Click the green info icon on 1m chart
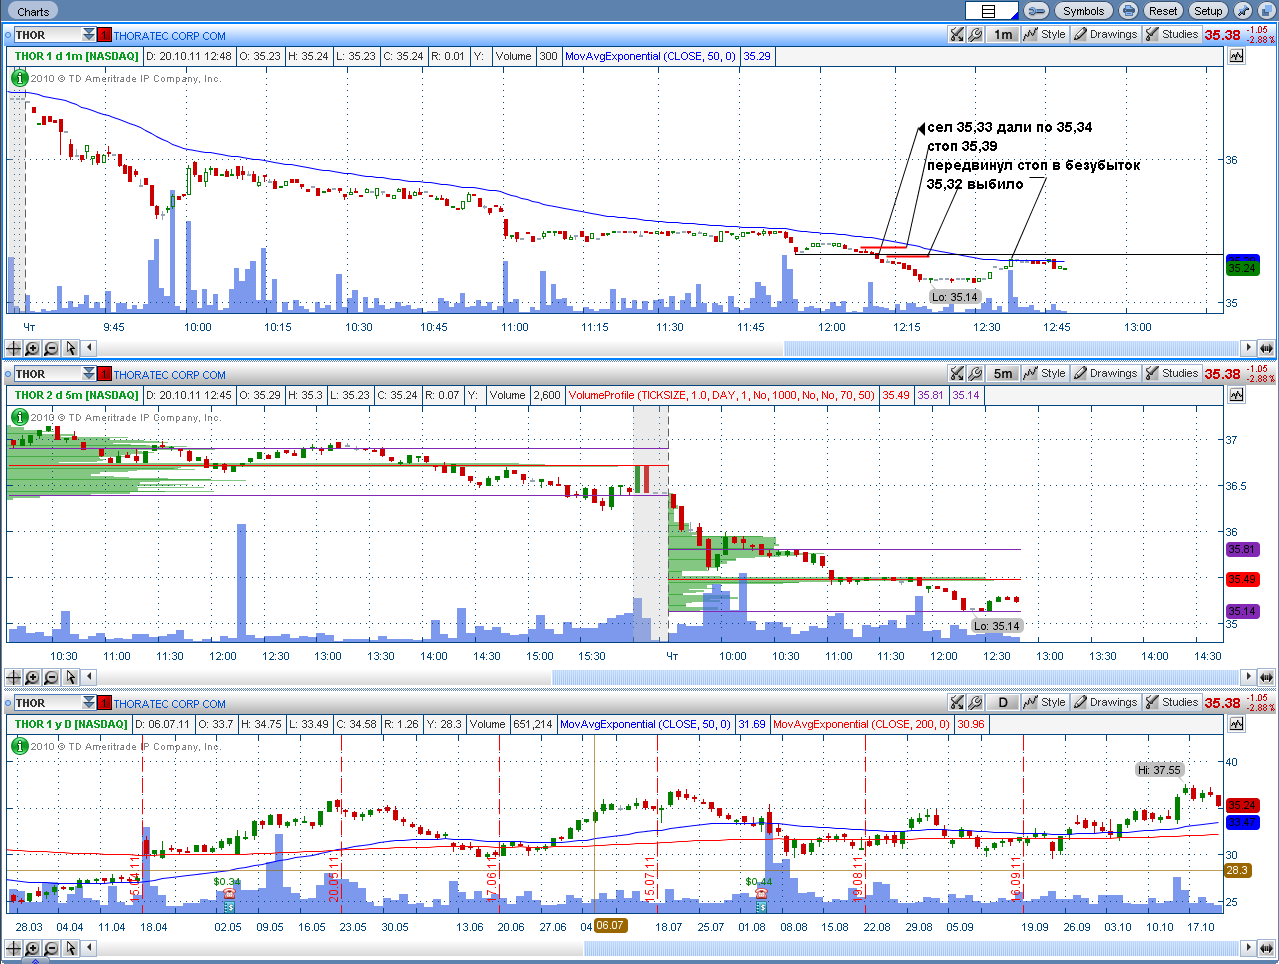 pos(19,78)
